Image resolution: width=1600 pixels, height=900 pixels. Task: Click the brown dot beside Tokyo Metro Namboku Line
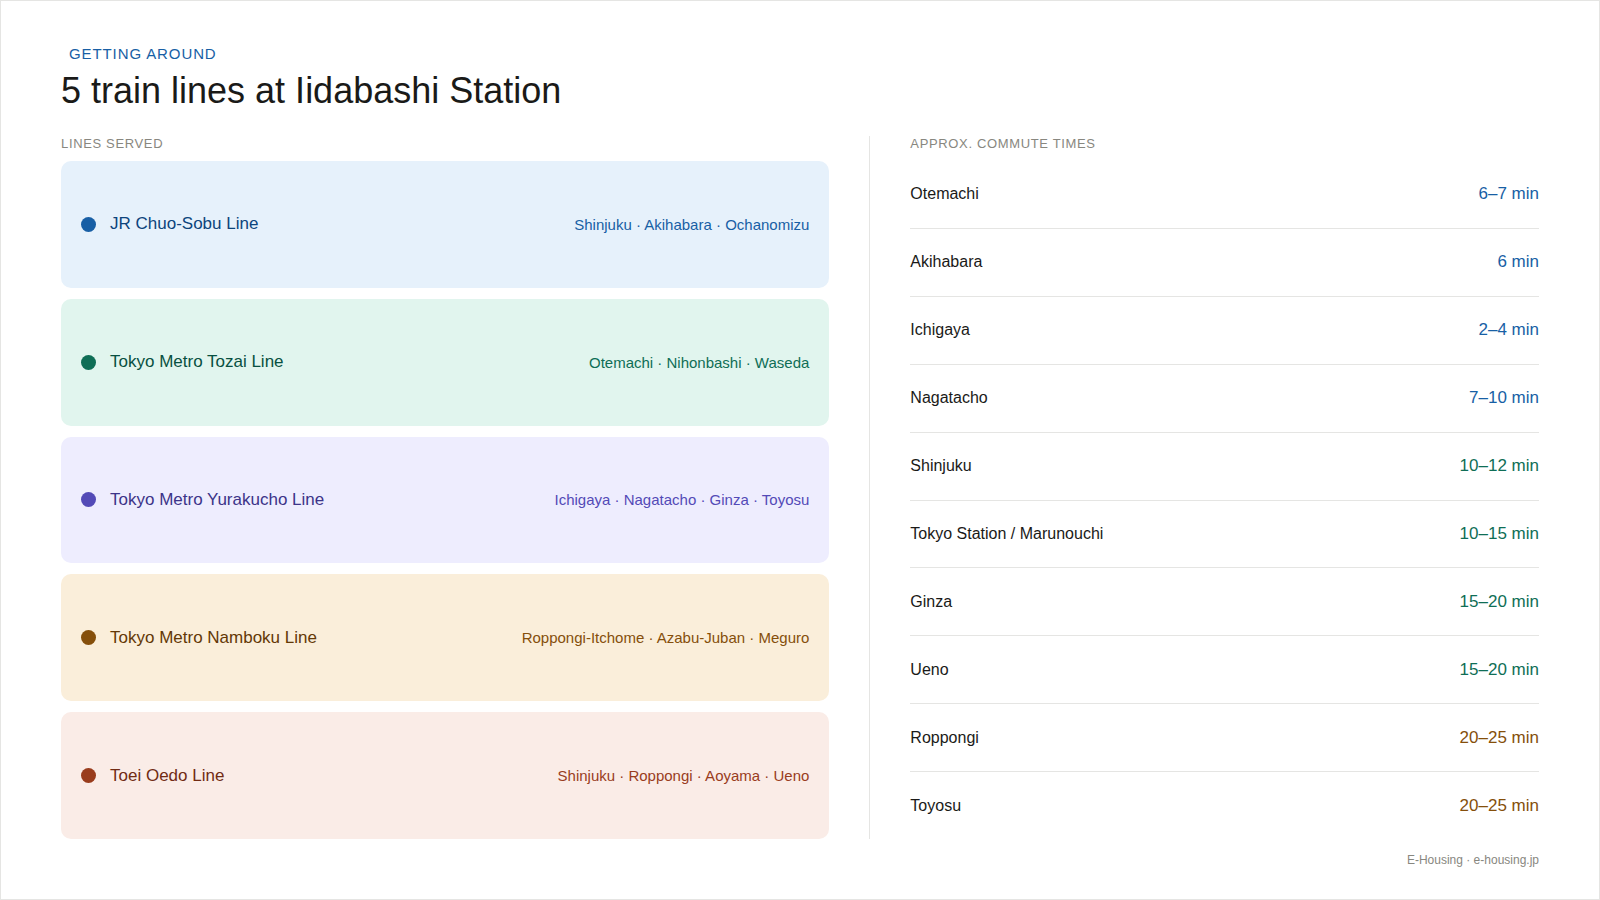tap(88, 637)
